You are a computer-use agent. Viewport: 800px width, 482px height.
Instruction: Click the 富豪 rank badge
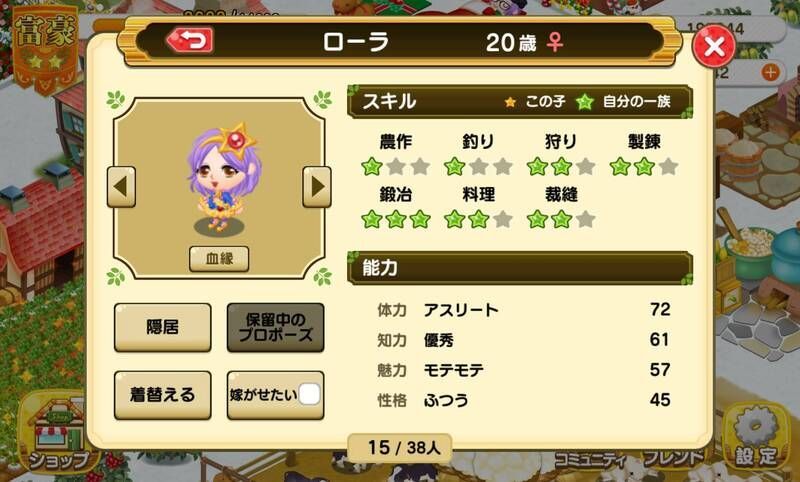pos(45,48)
